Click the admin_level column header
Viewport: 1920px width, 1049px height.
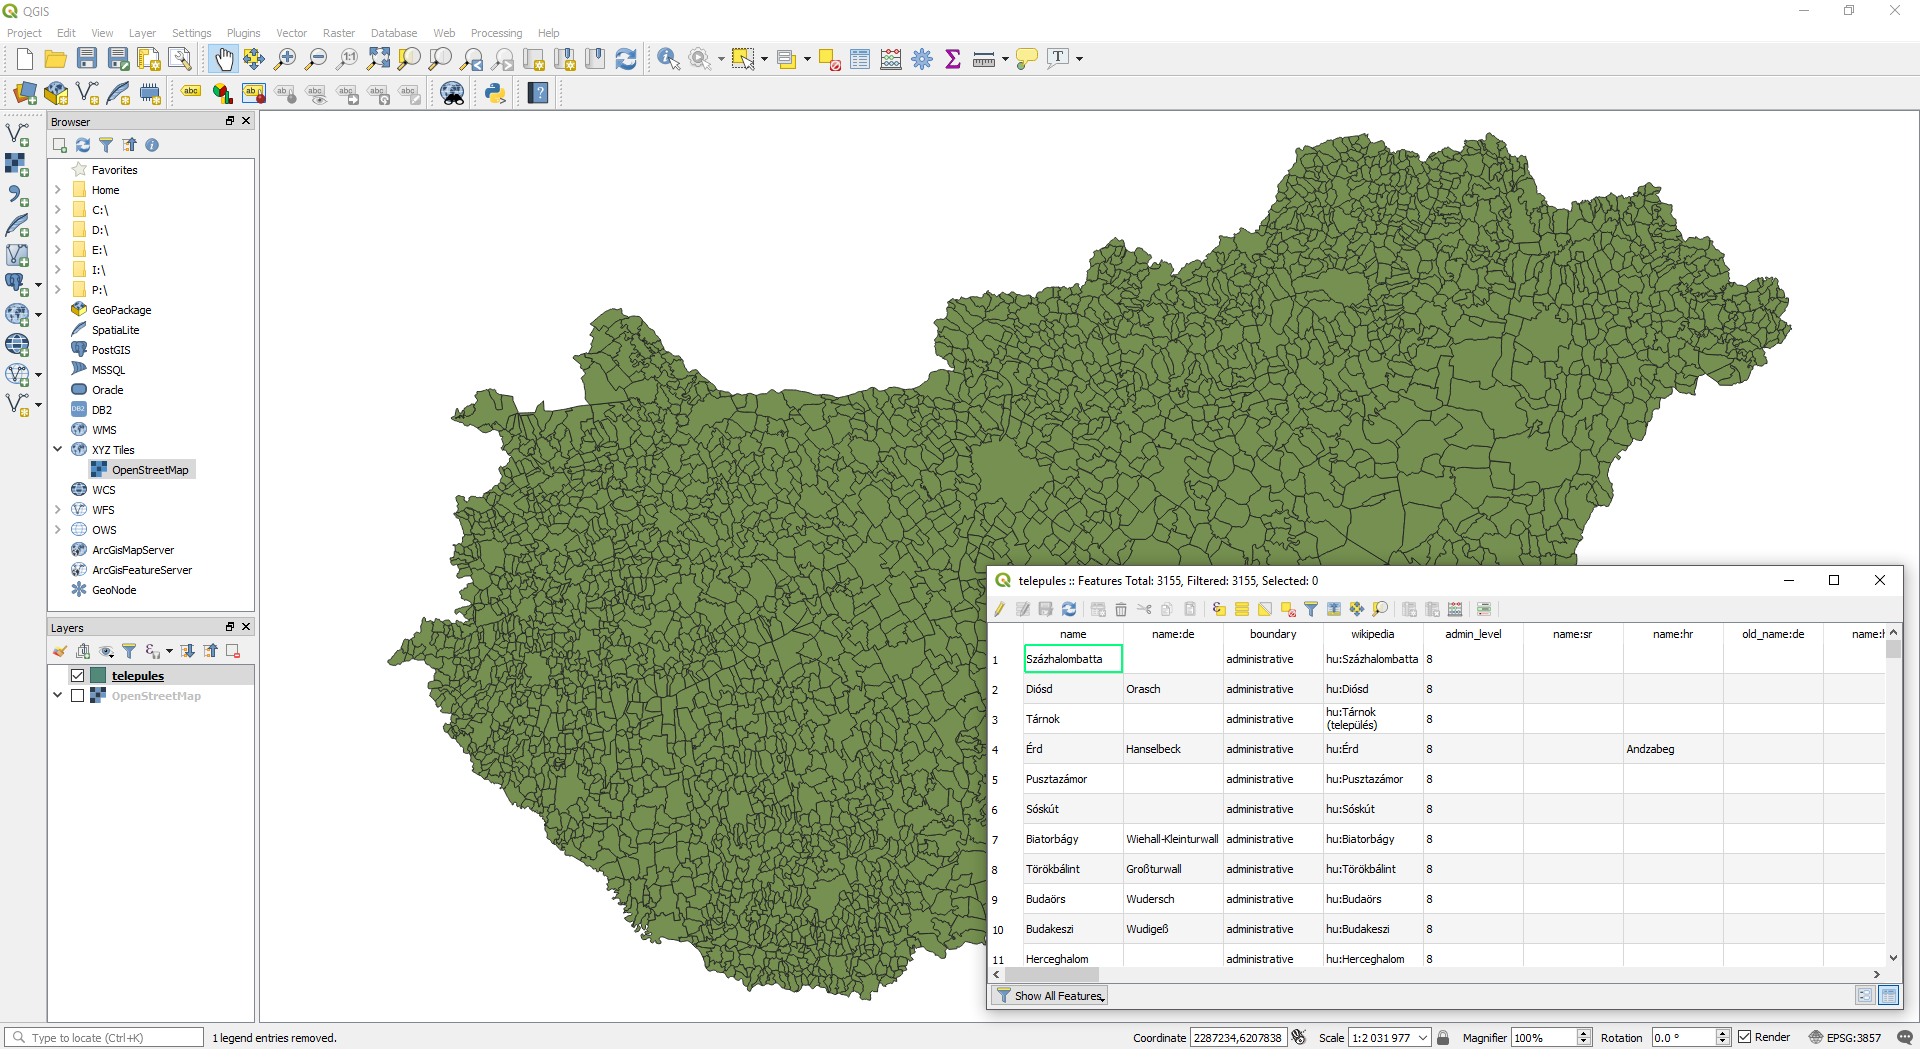click(x=1472, y=634)
